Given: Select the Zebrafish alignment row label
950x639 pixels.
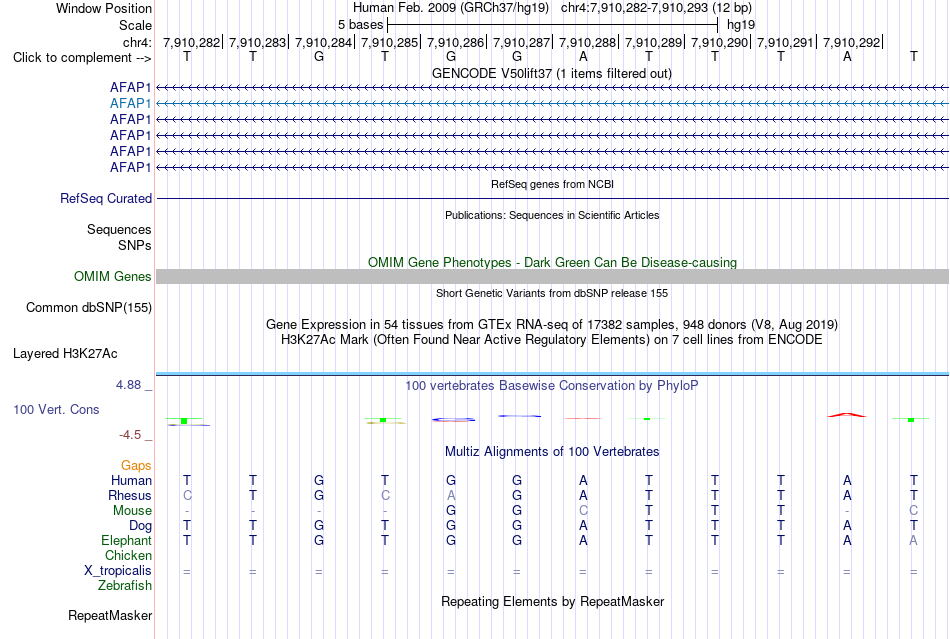Looking at the screenshot, I should (x=125, y=586).
